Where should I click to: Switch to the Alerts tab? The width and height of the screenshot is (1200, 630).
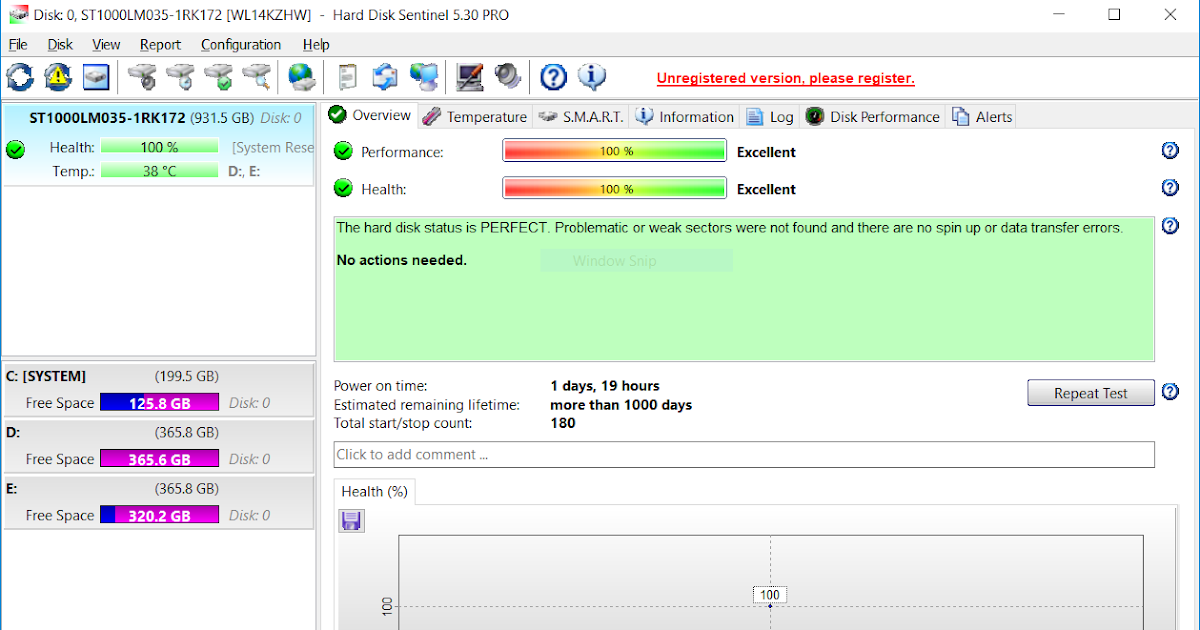click(982, 116)
